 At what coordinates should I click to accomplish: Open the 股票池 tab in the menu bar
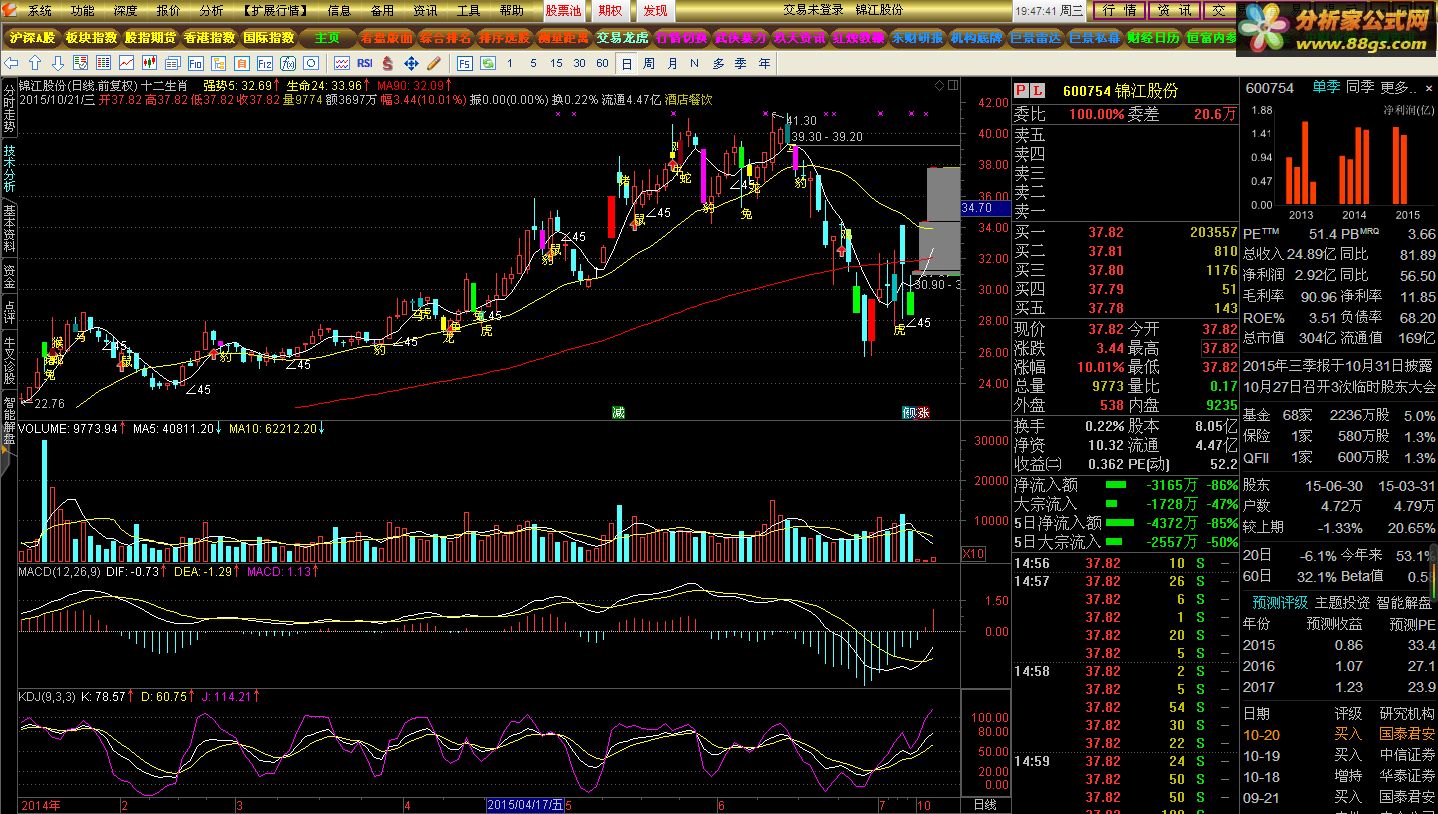coord(563,10)
